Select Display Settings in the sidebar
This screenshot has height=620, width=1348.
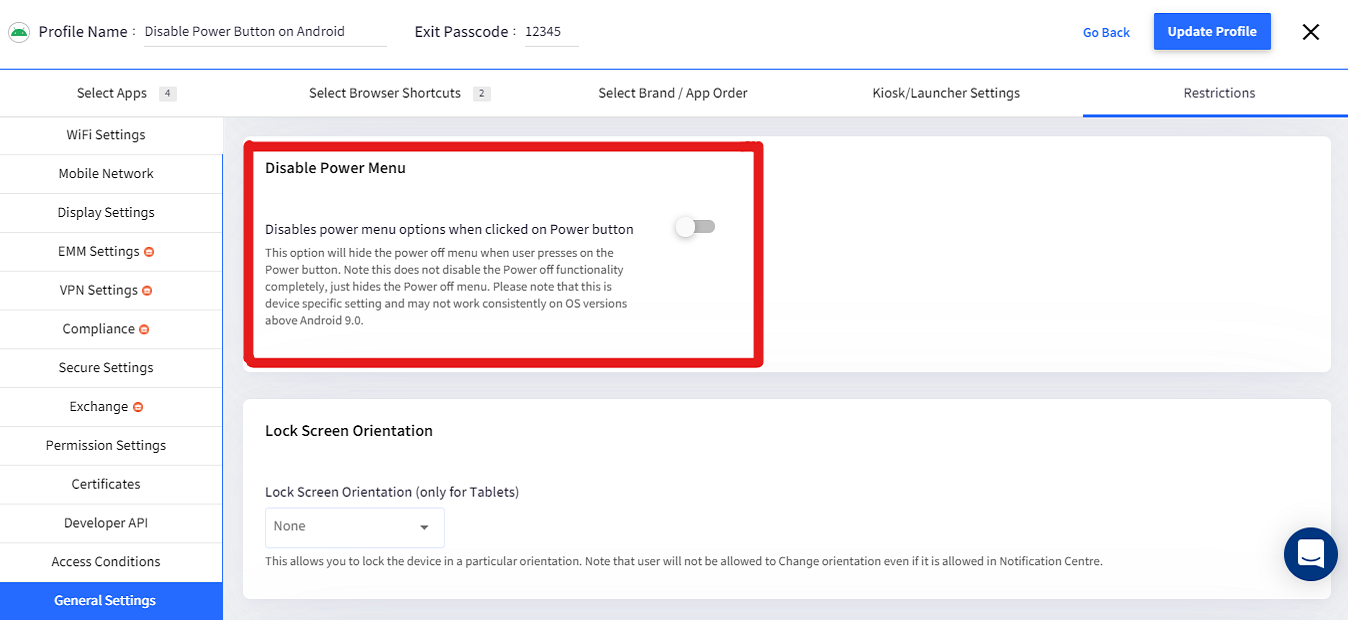coord(111,213)
